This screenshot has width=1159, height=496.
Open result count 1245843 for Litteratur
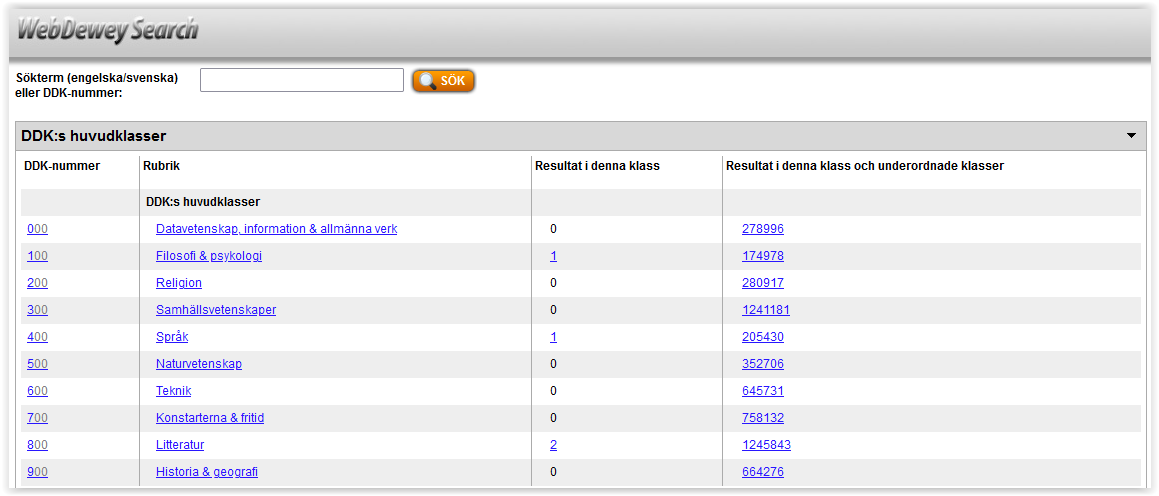767,445
